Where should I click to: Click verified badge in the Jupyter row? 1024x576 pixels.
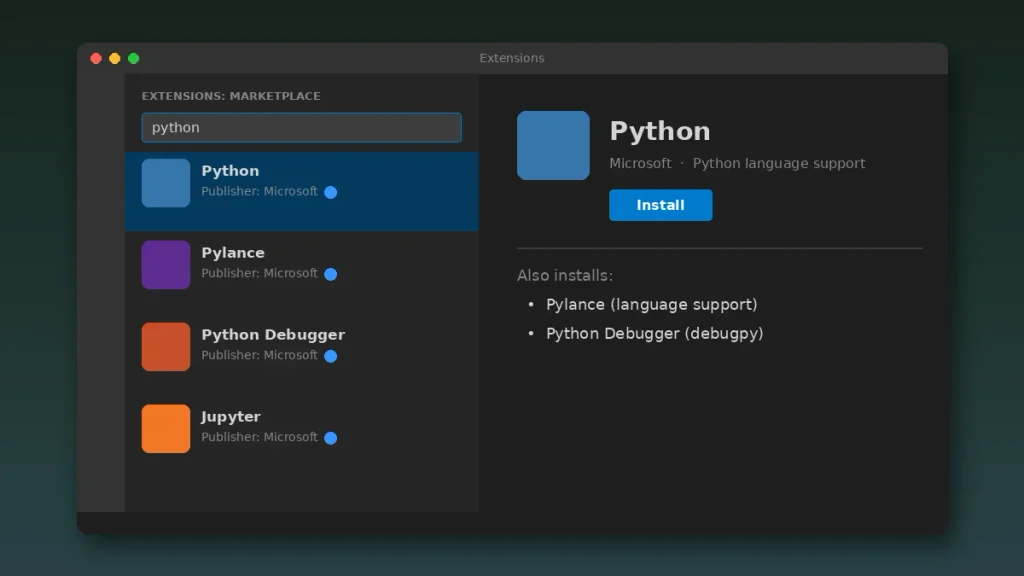[330, 438]
